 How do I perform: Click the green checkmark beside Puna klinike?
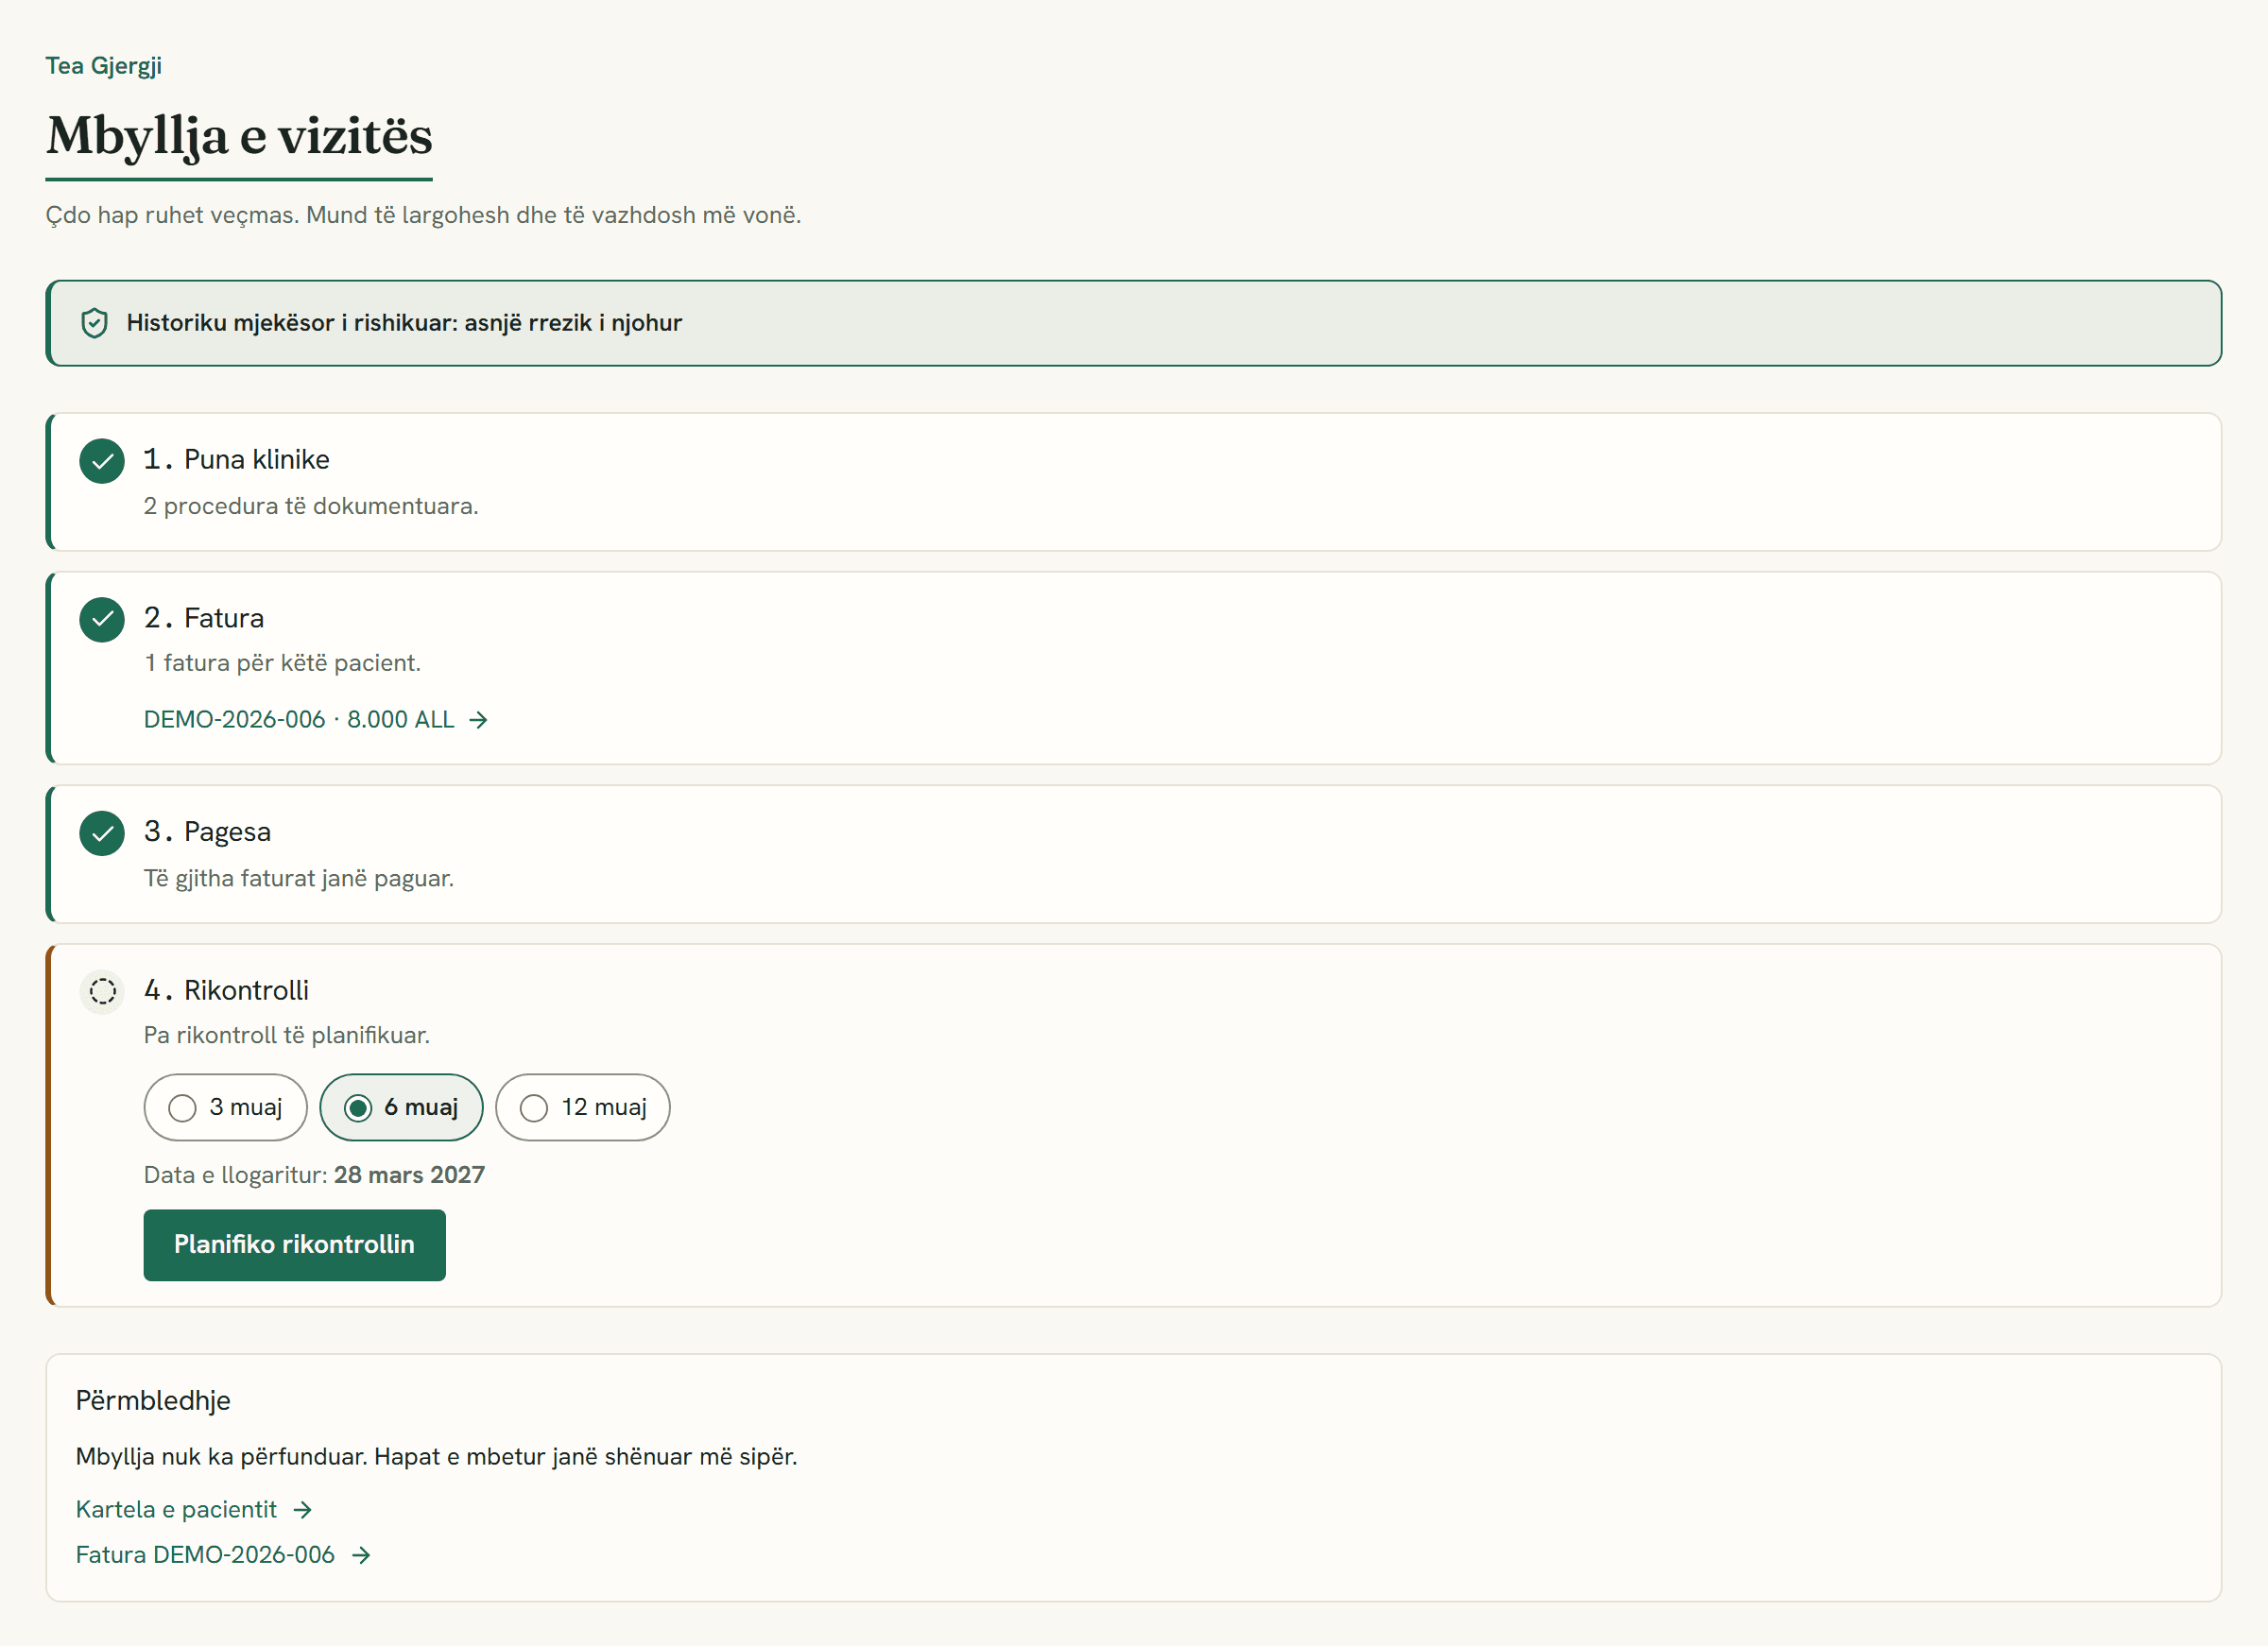point(102,461)
